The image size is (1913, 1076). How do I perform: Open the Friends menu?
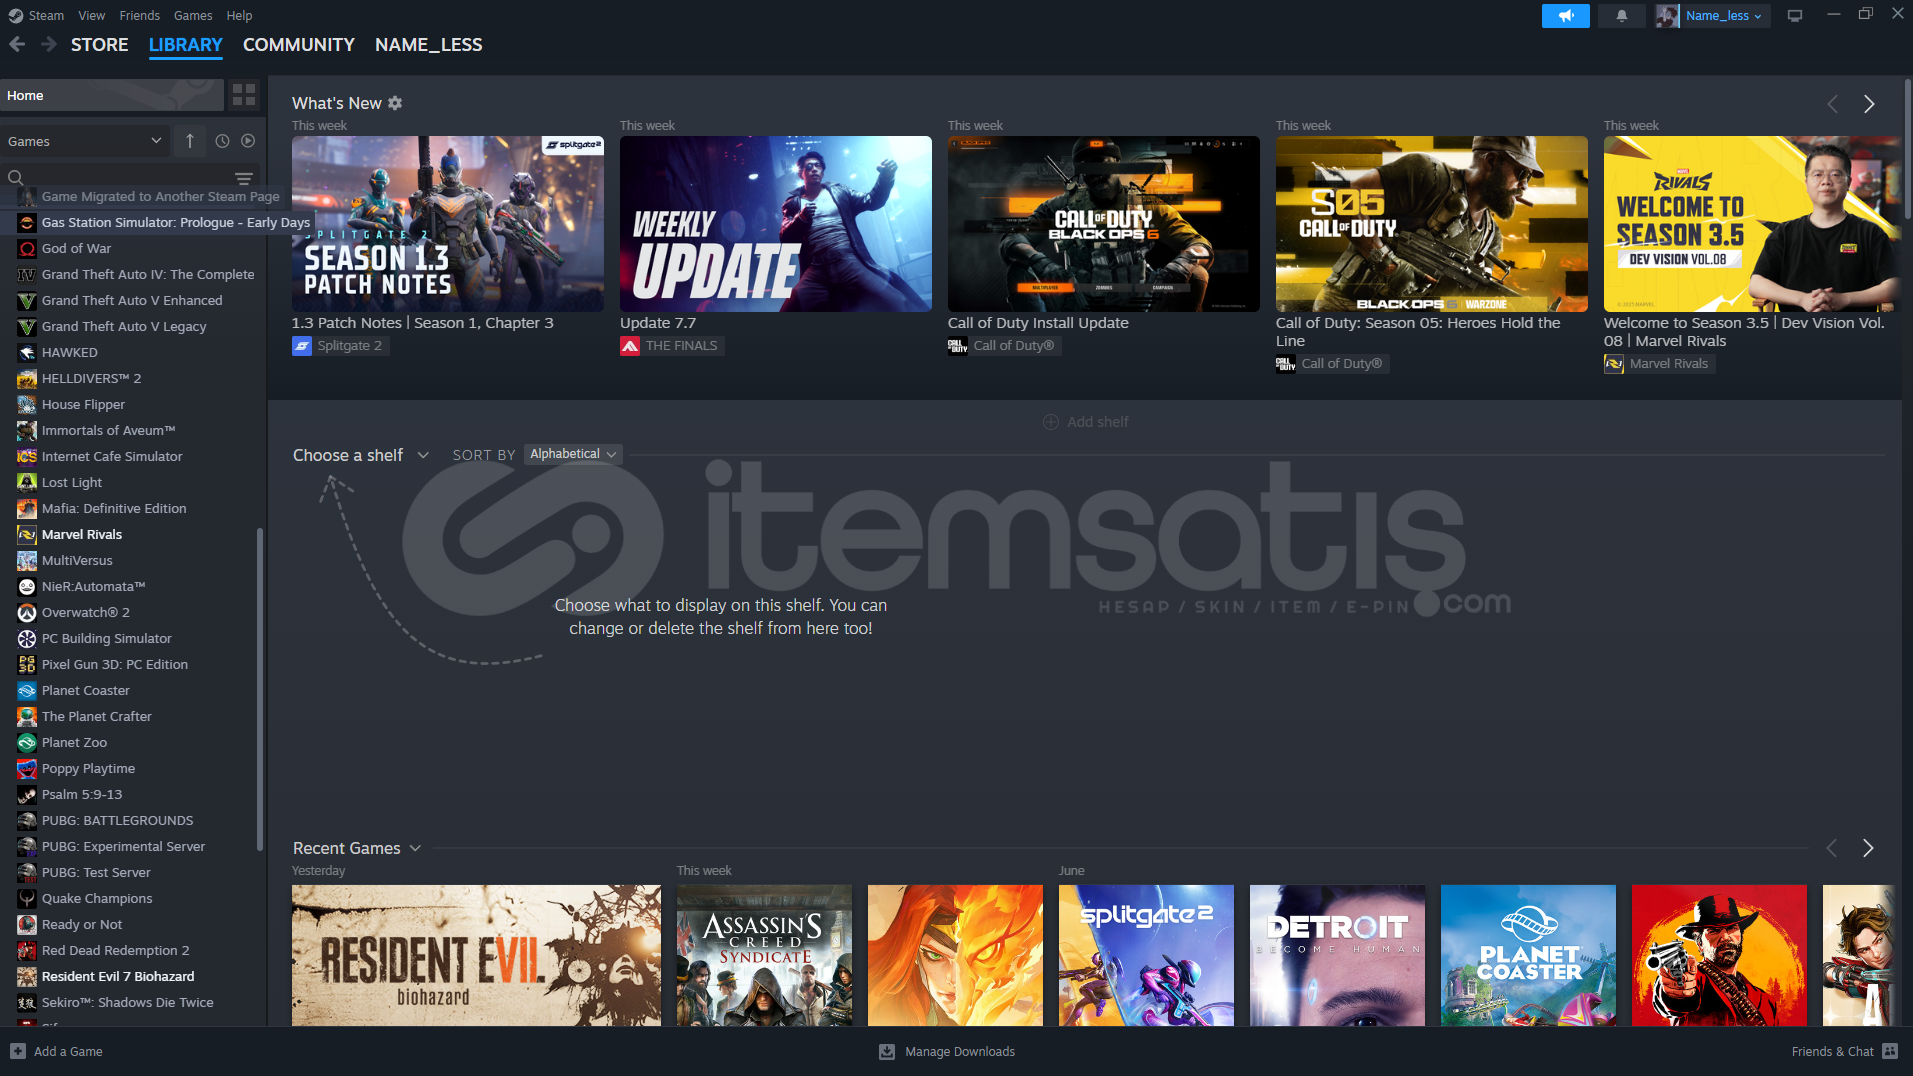coord(139,15)
